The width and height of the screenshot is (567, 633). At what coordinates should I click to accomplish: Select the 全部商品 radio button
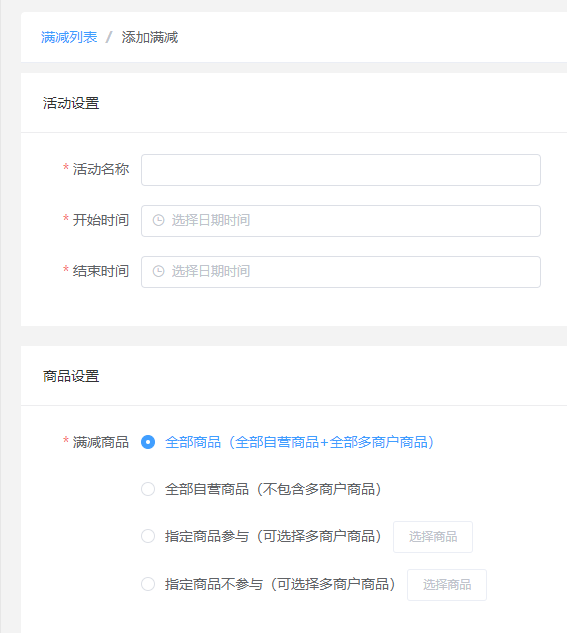[148, 442]
